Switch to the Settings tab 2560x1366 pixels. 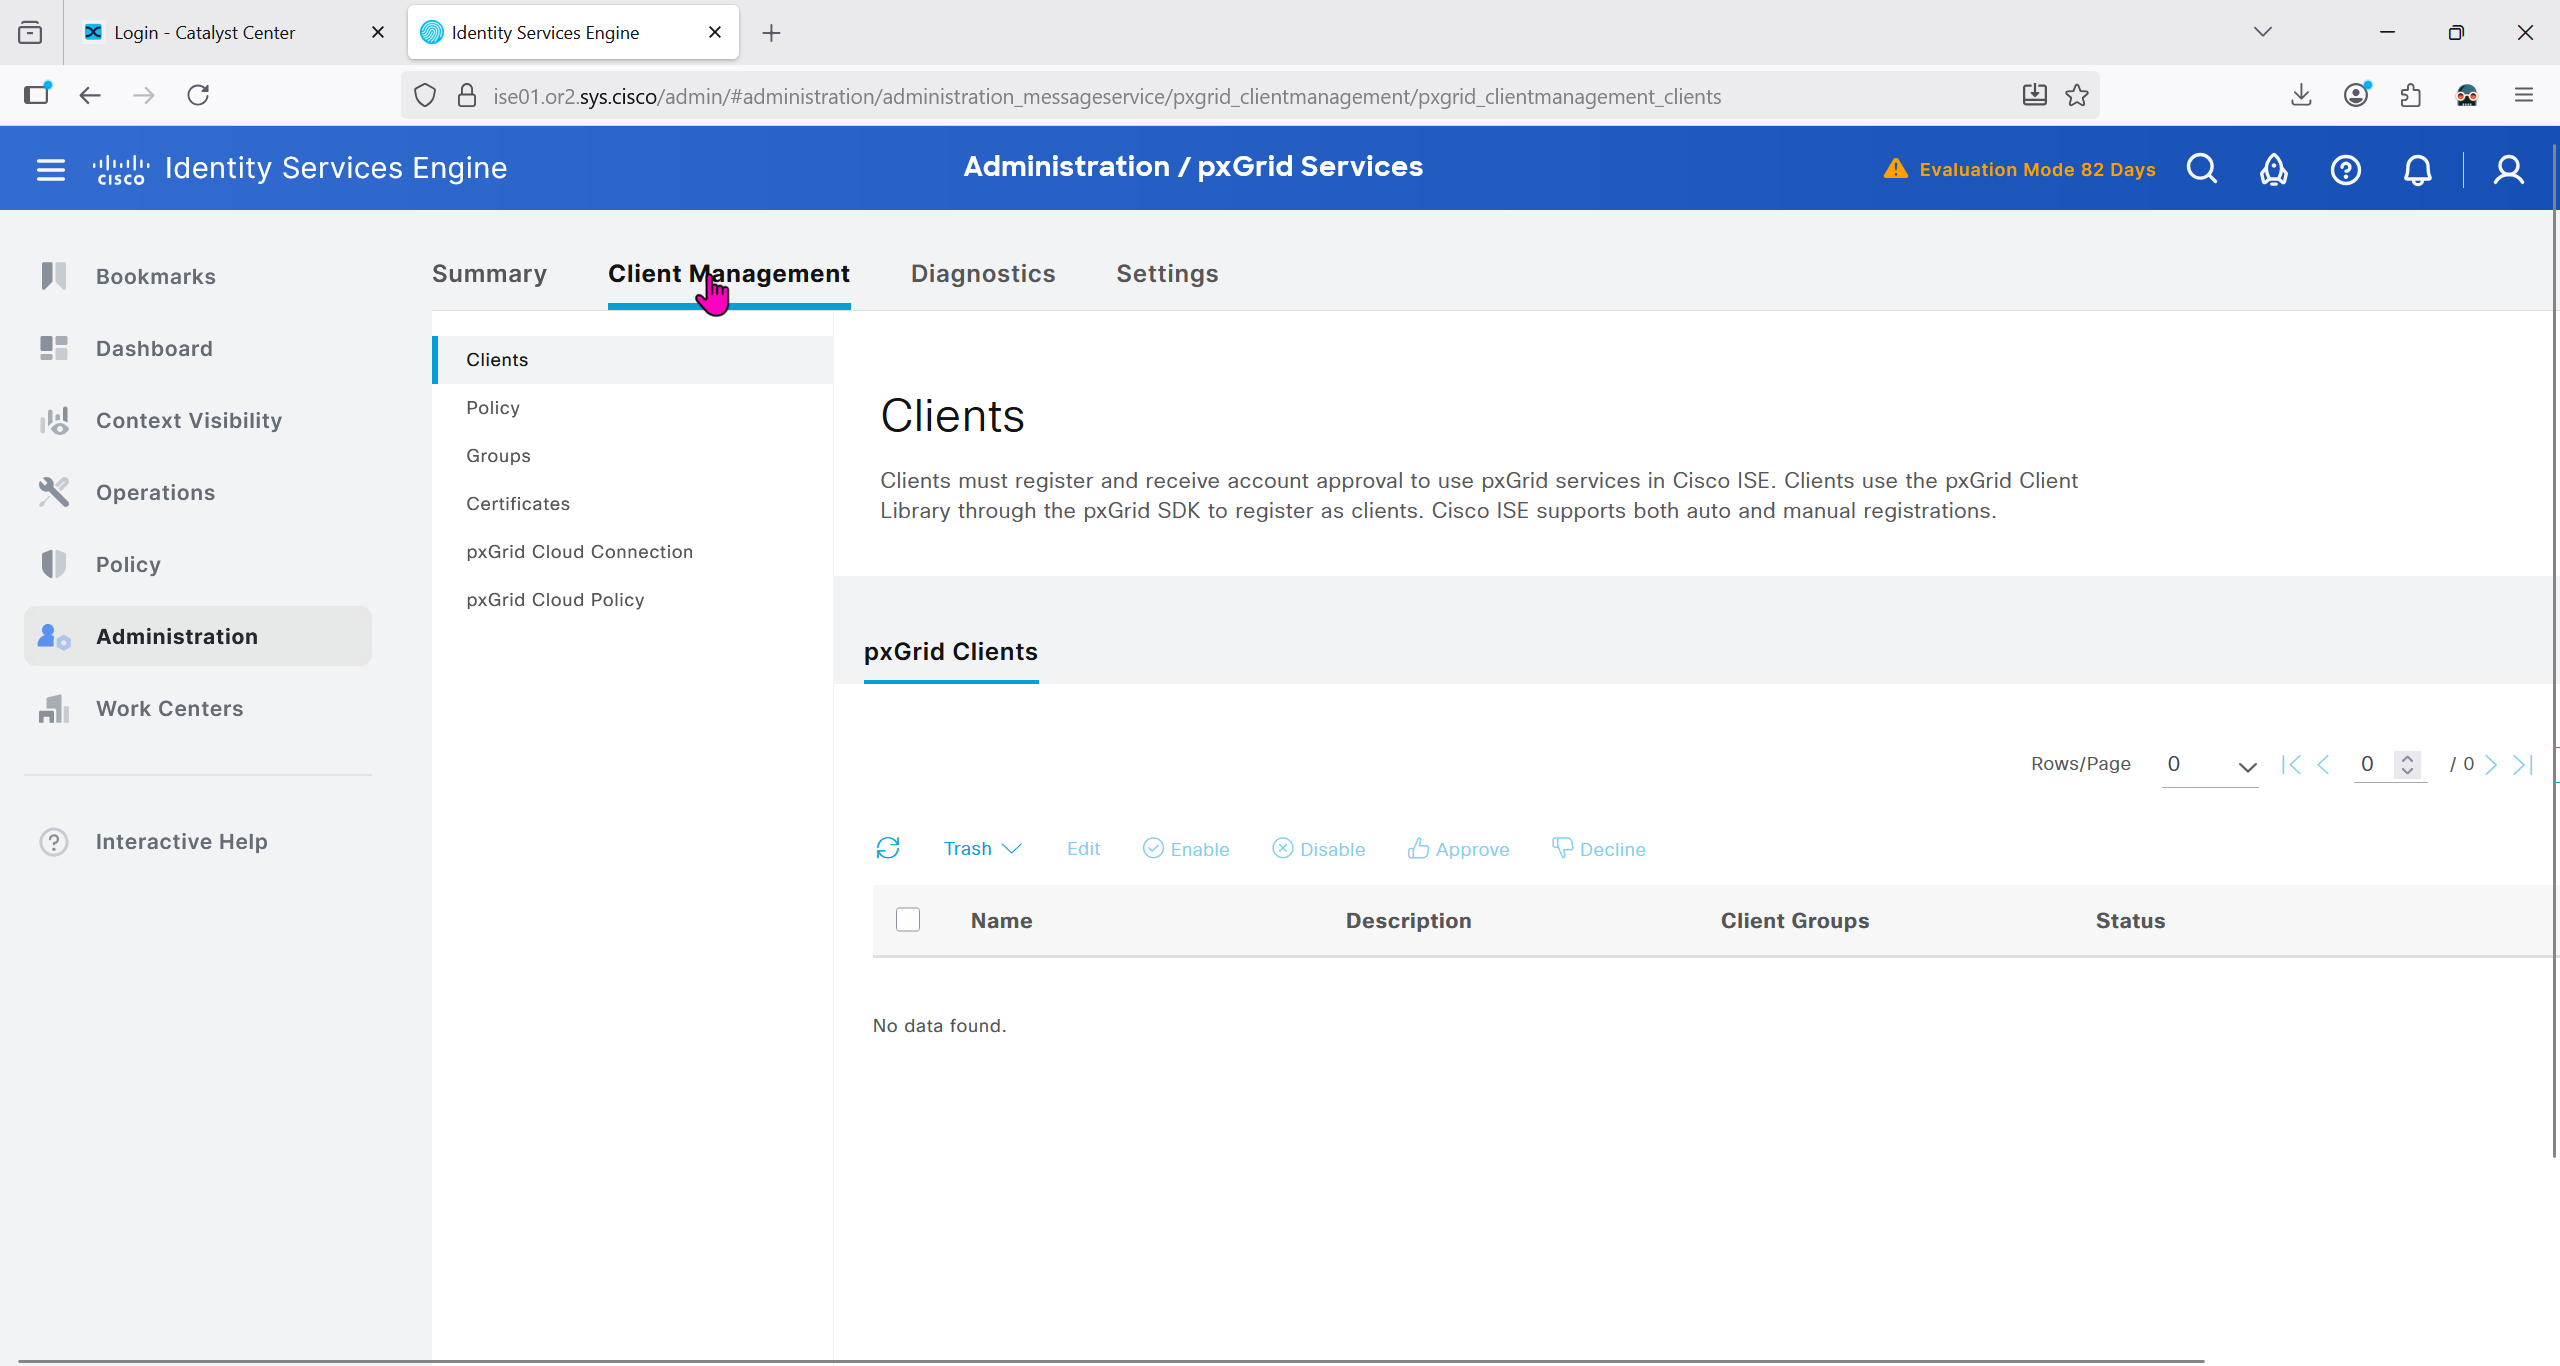point(1166,273)
